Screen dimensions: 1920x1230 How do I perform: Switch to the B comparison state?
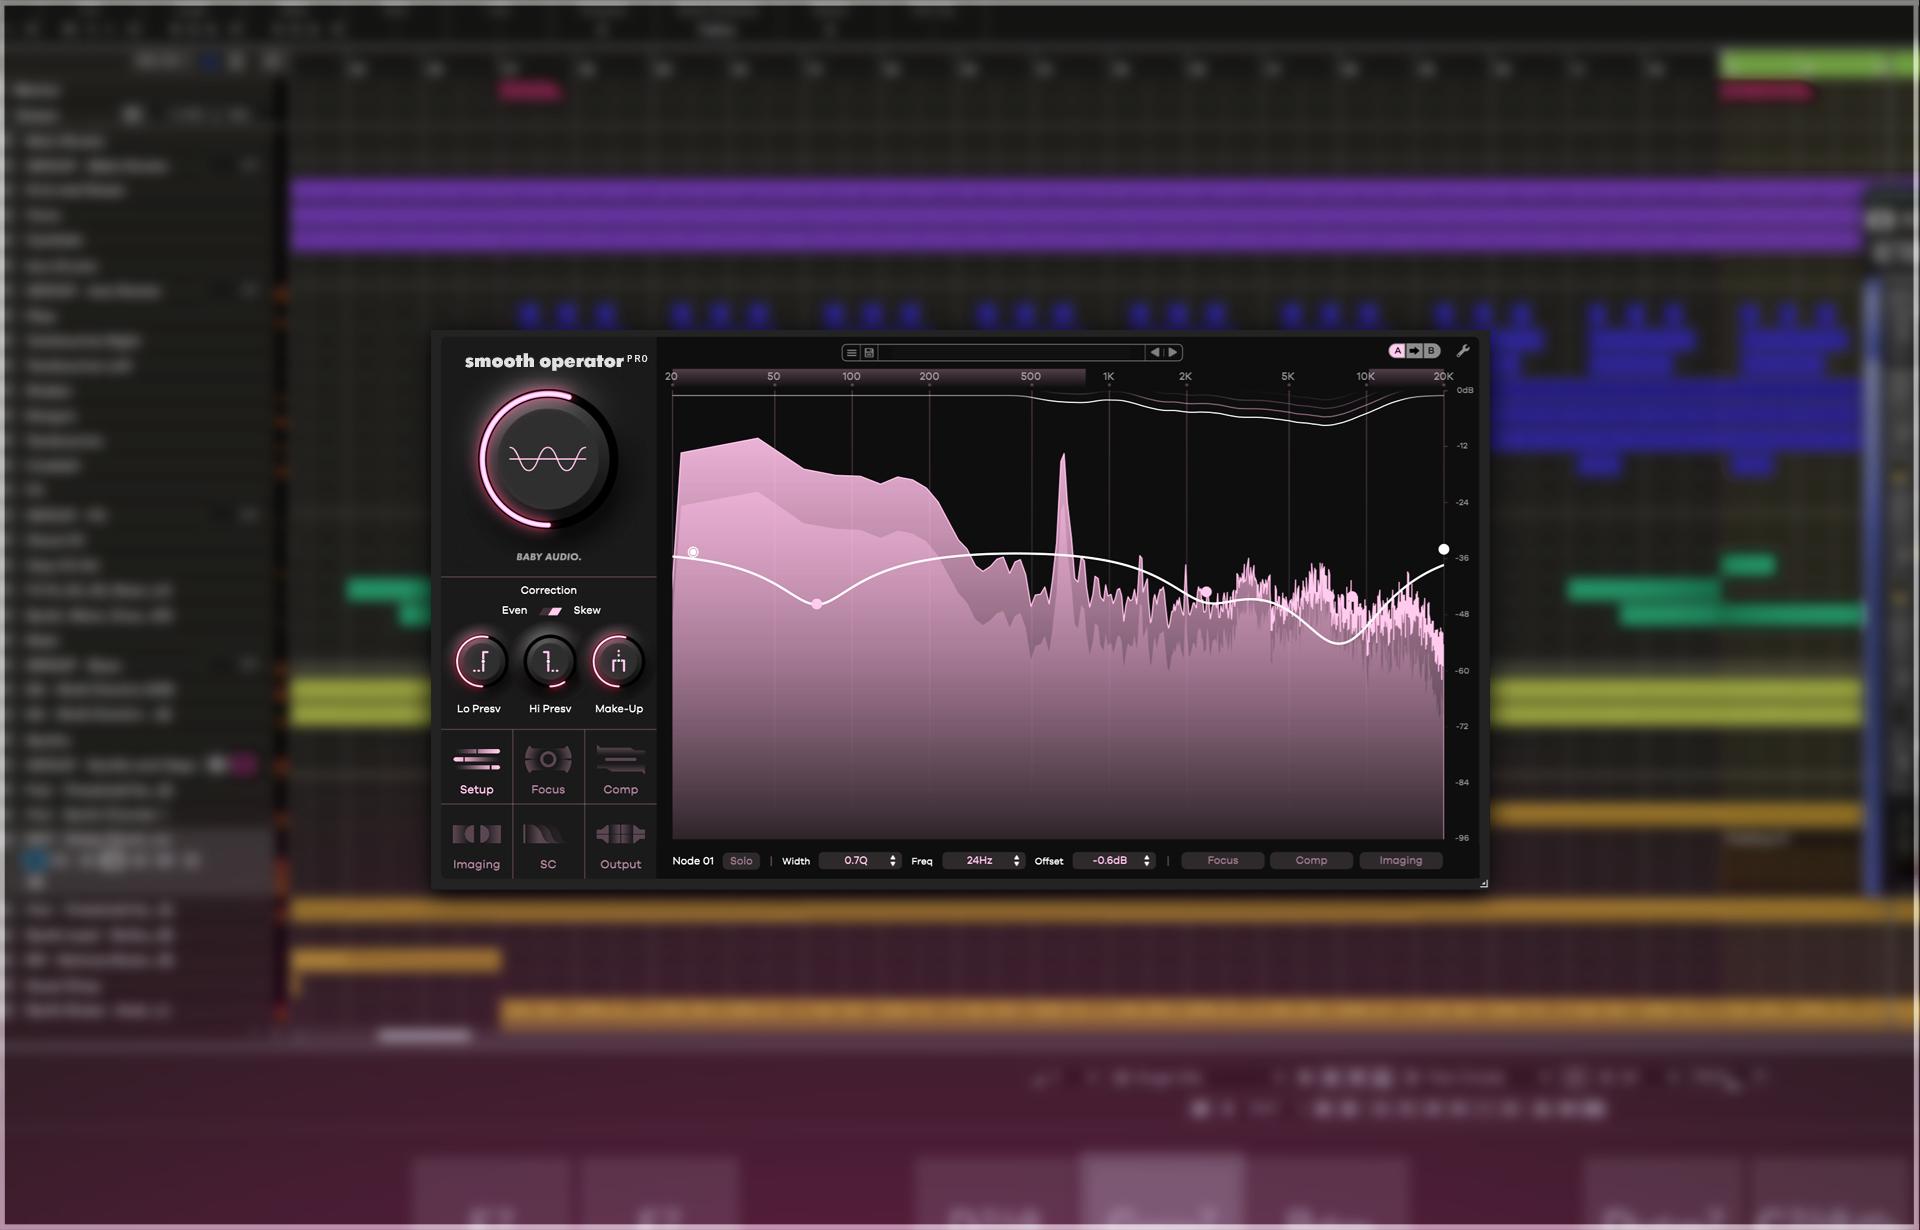tap(1431, 351)
